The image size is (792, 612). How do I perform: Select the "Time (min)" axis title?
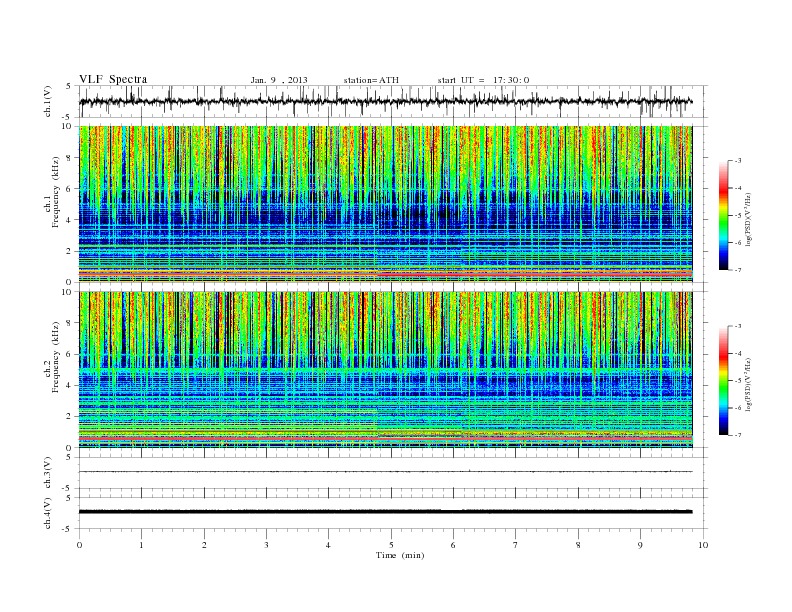click(400, 555)
